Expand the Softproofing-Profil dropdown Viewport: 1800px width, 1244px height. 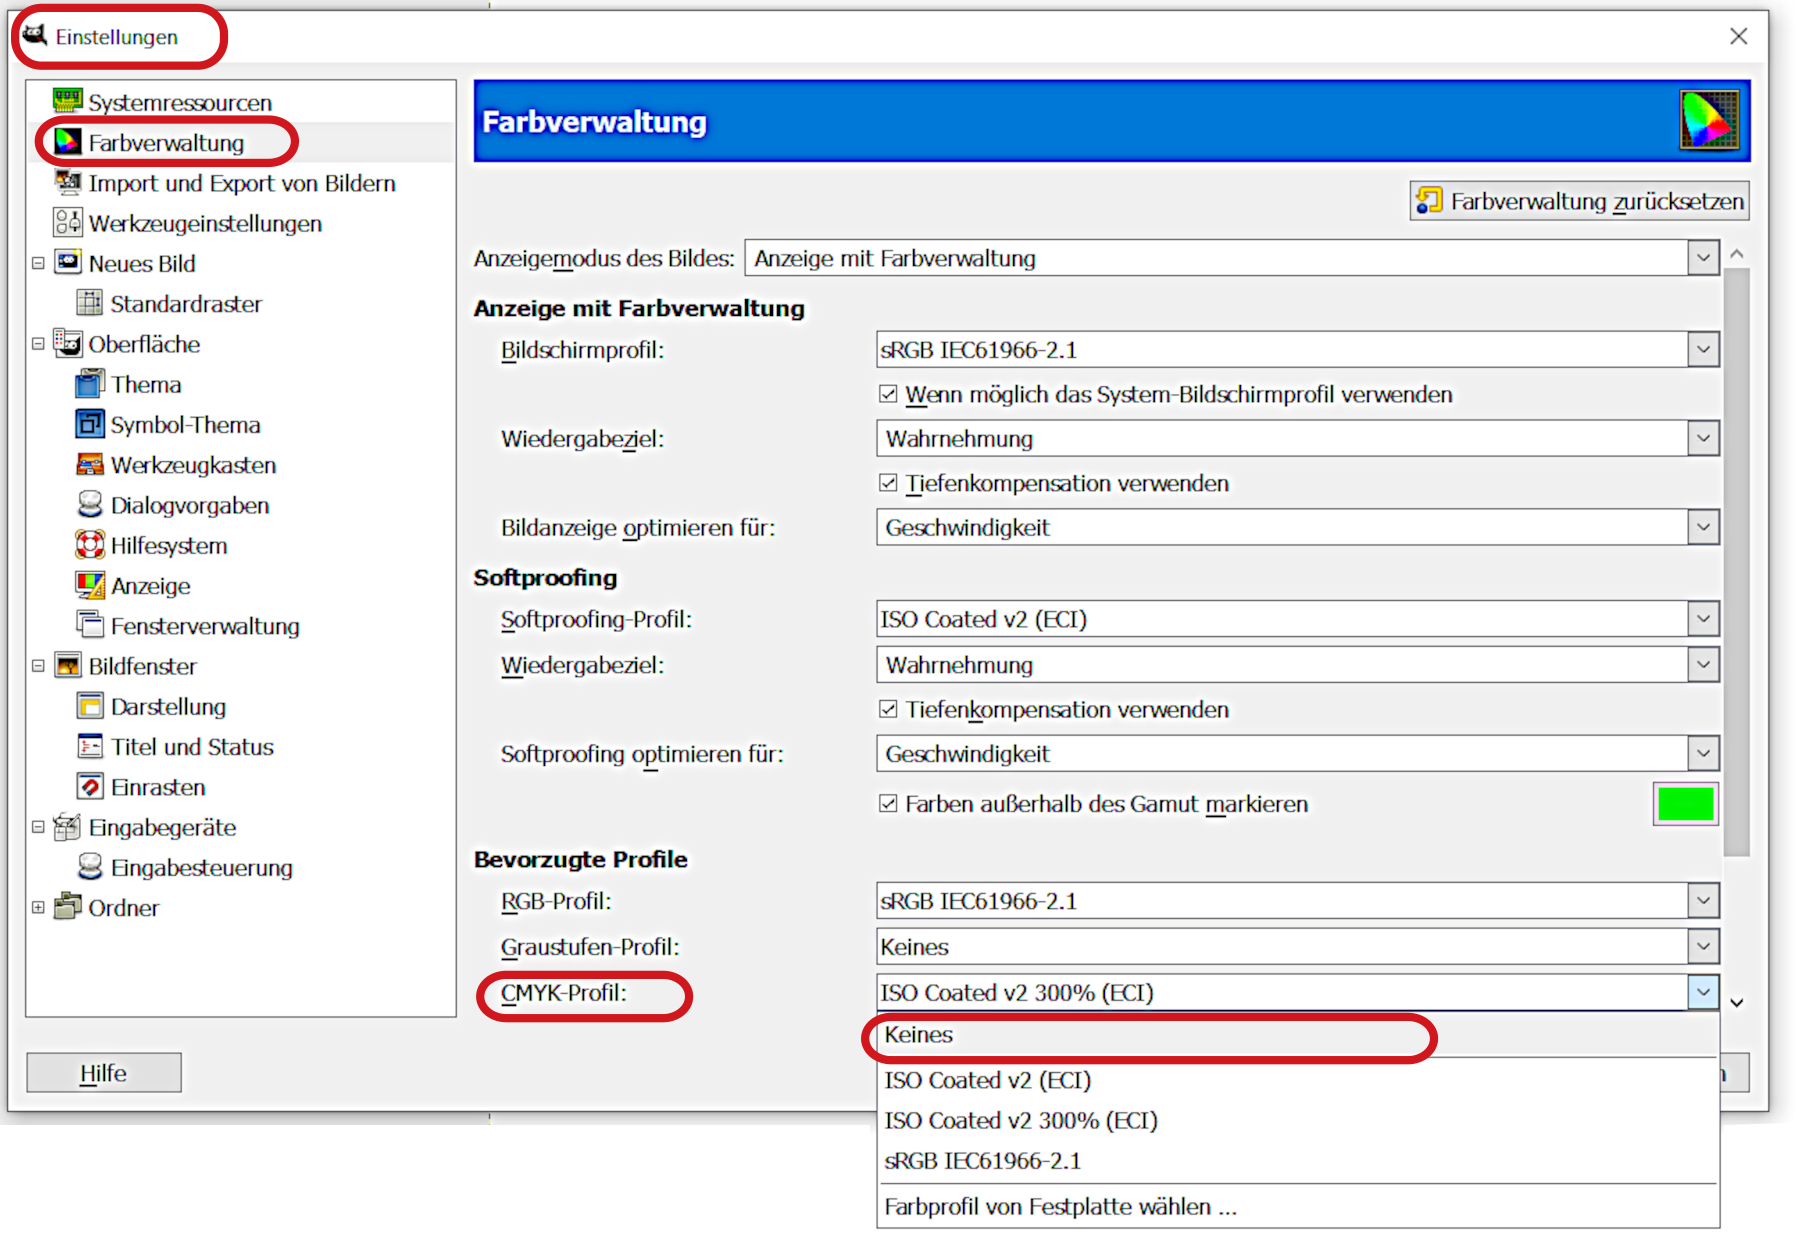click(x=1702, y=619)
